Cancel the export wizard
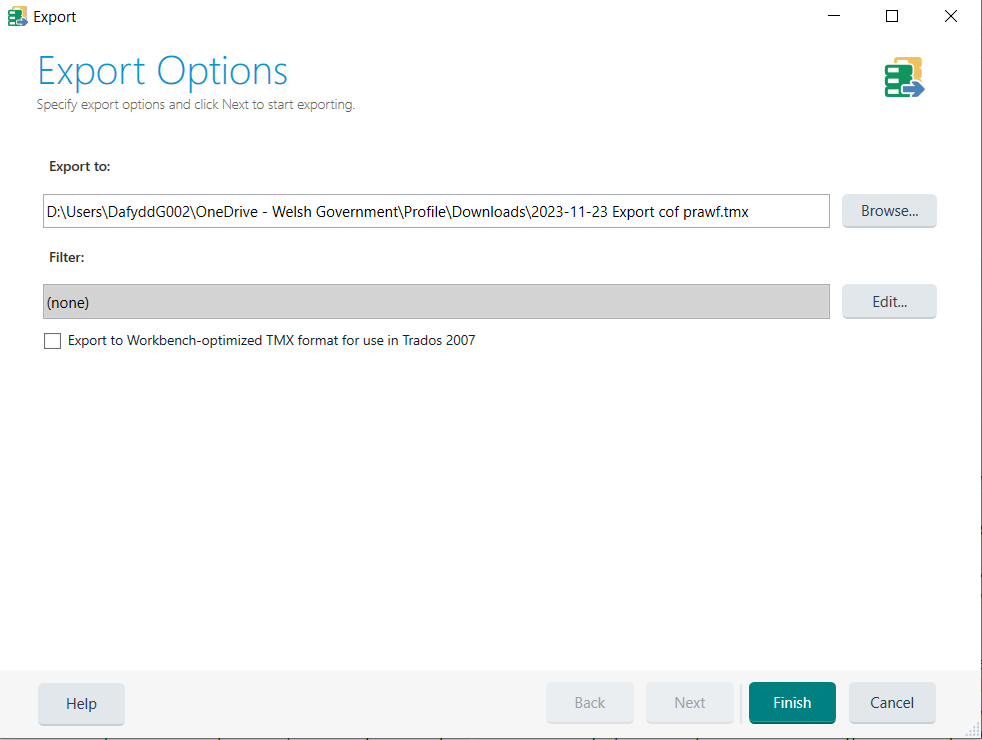Image resolution: width=982 pixels, height=740 pixels. 892,703
